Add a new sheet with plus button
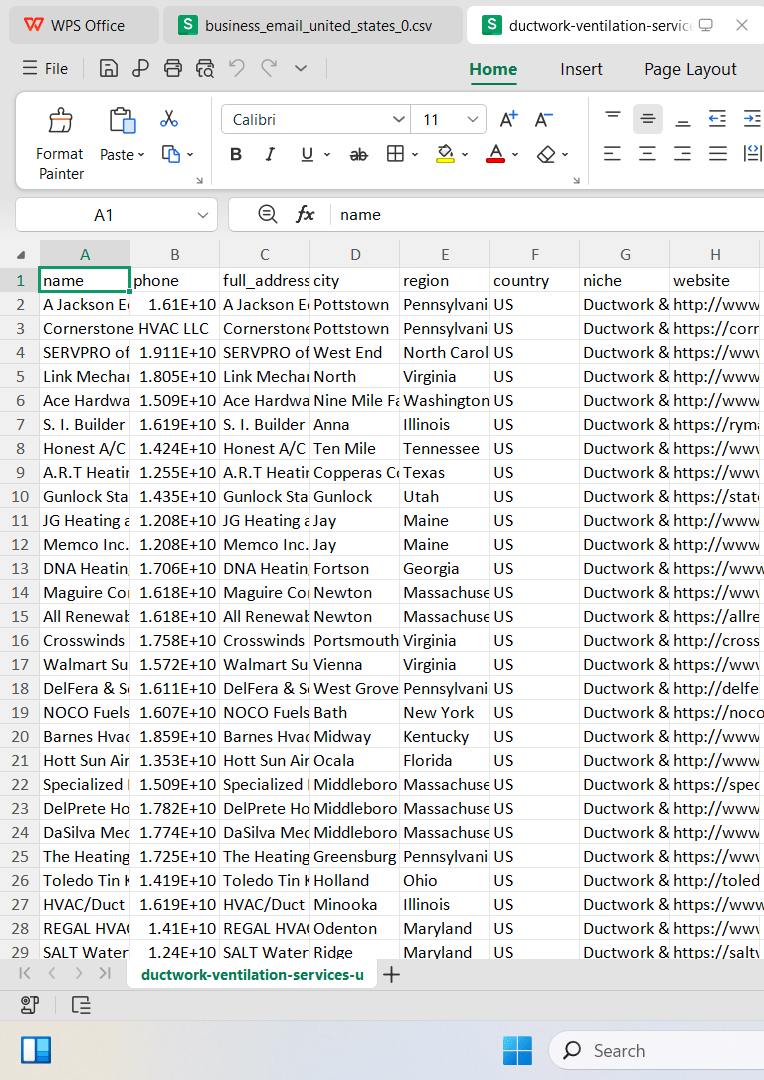Screen dimensions: 764x1080 [391, 974]
